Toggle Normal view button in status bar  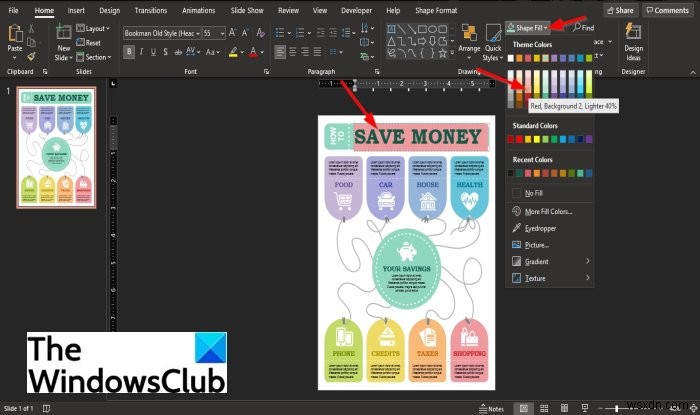524,408
